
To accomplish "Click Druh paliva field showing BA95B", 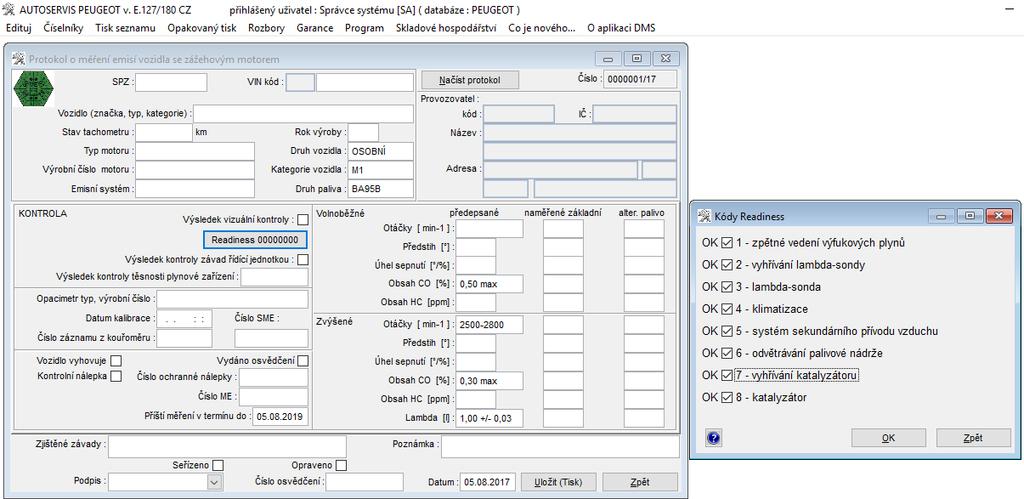I will pos(381,189).
